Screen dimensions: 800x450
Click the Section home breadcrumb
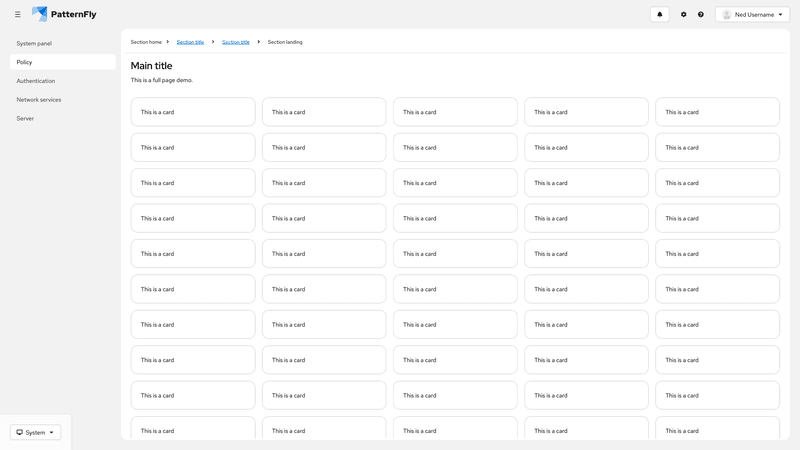point(146,42)
